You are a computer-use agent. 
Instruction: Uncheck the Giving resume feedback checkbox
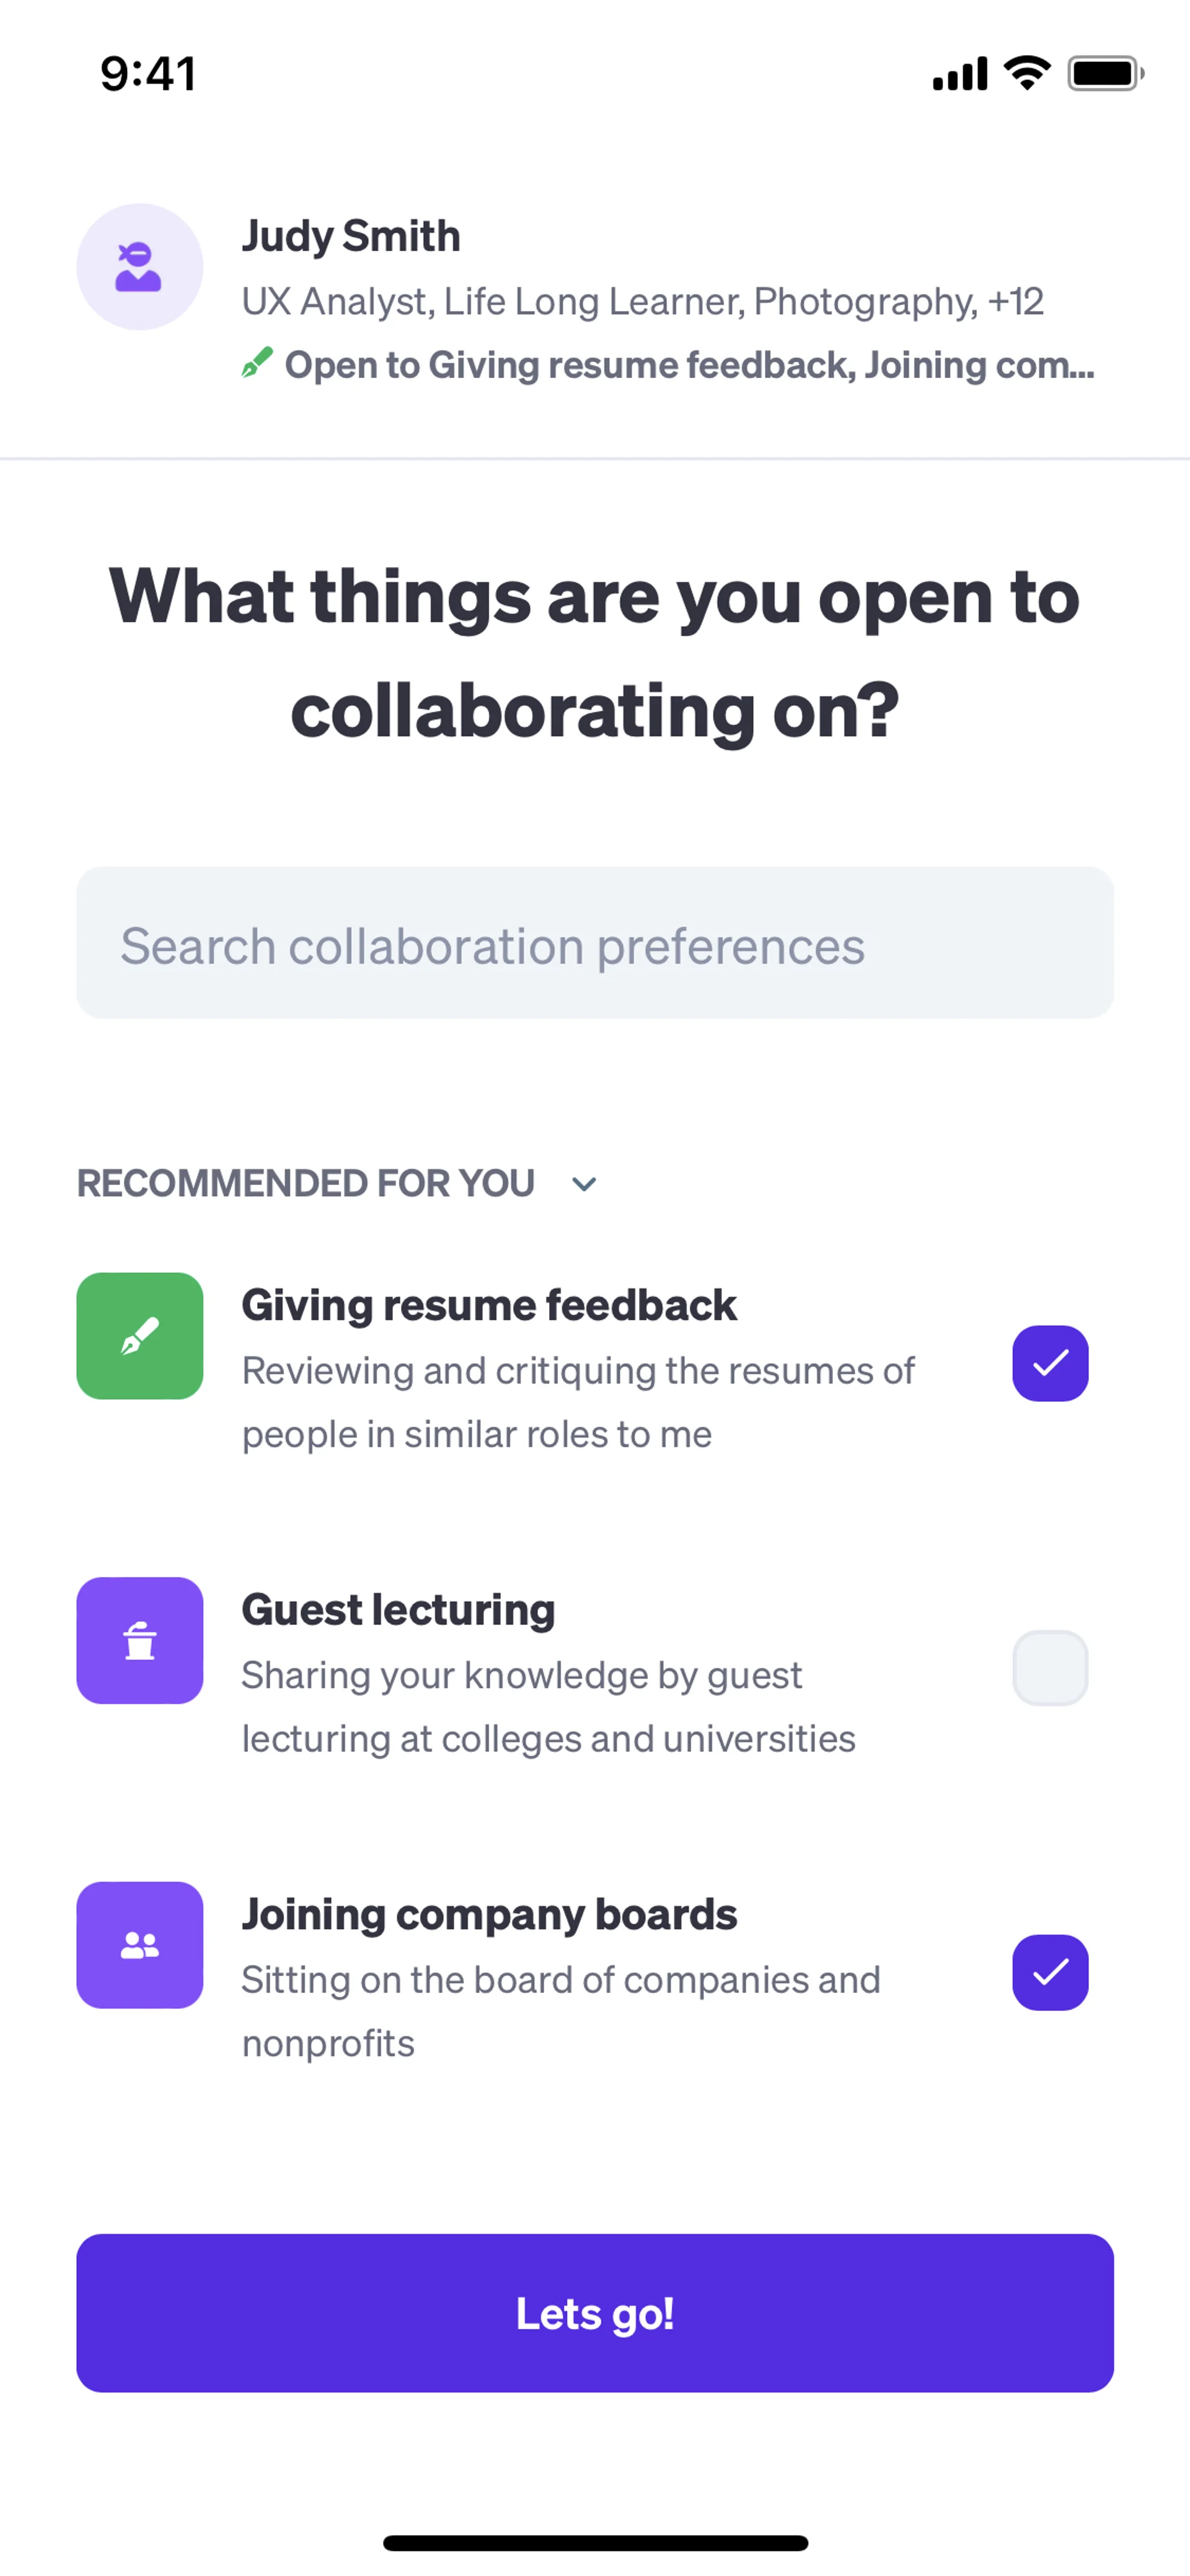pyautogui.click(x=1049, y=1363)
